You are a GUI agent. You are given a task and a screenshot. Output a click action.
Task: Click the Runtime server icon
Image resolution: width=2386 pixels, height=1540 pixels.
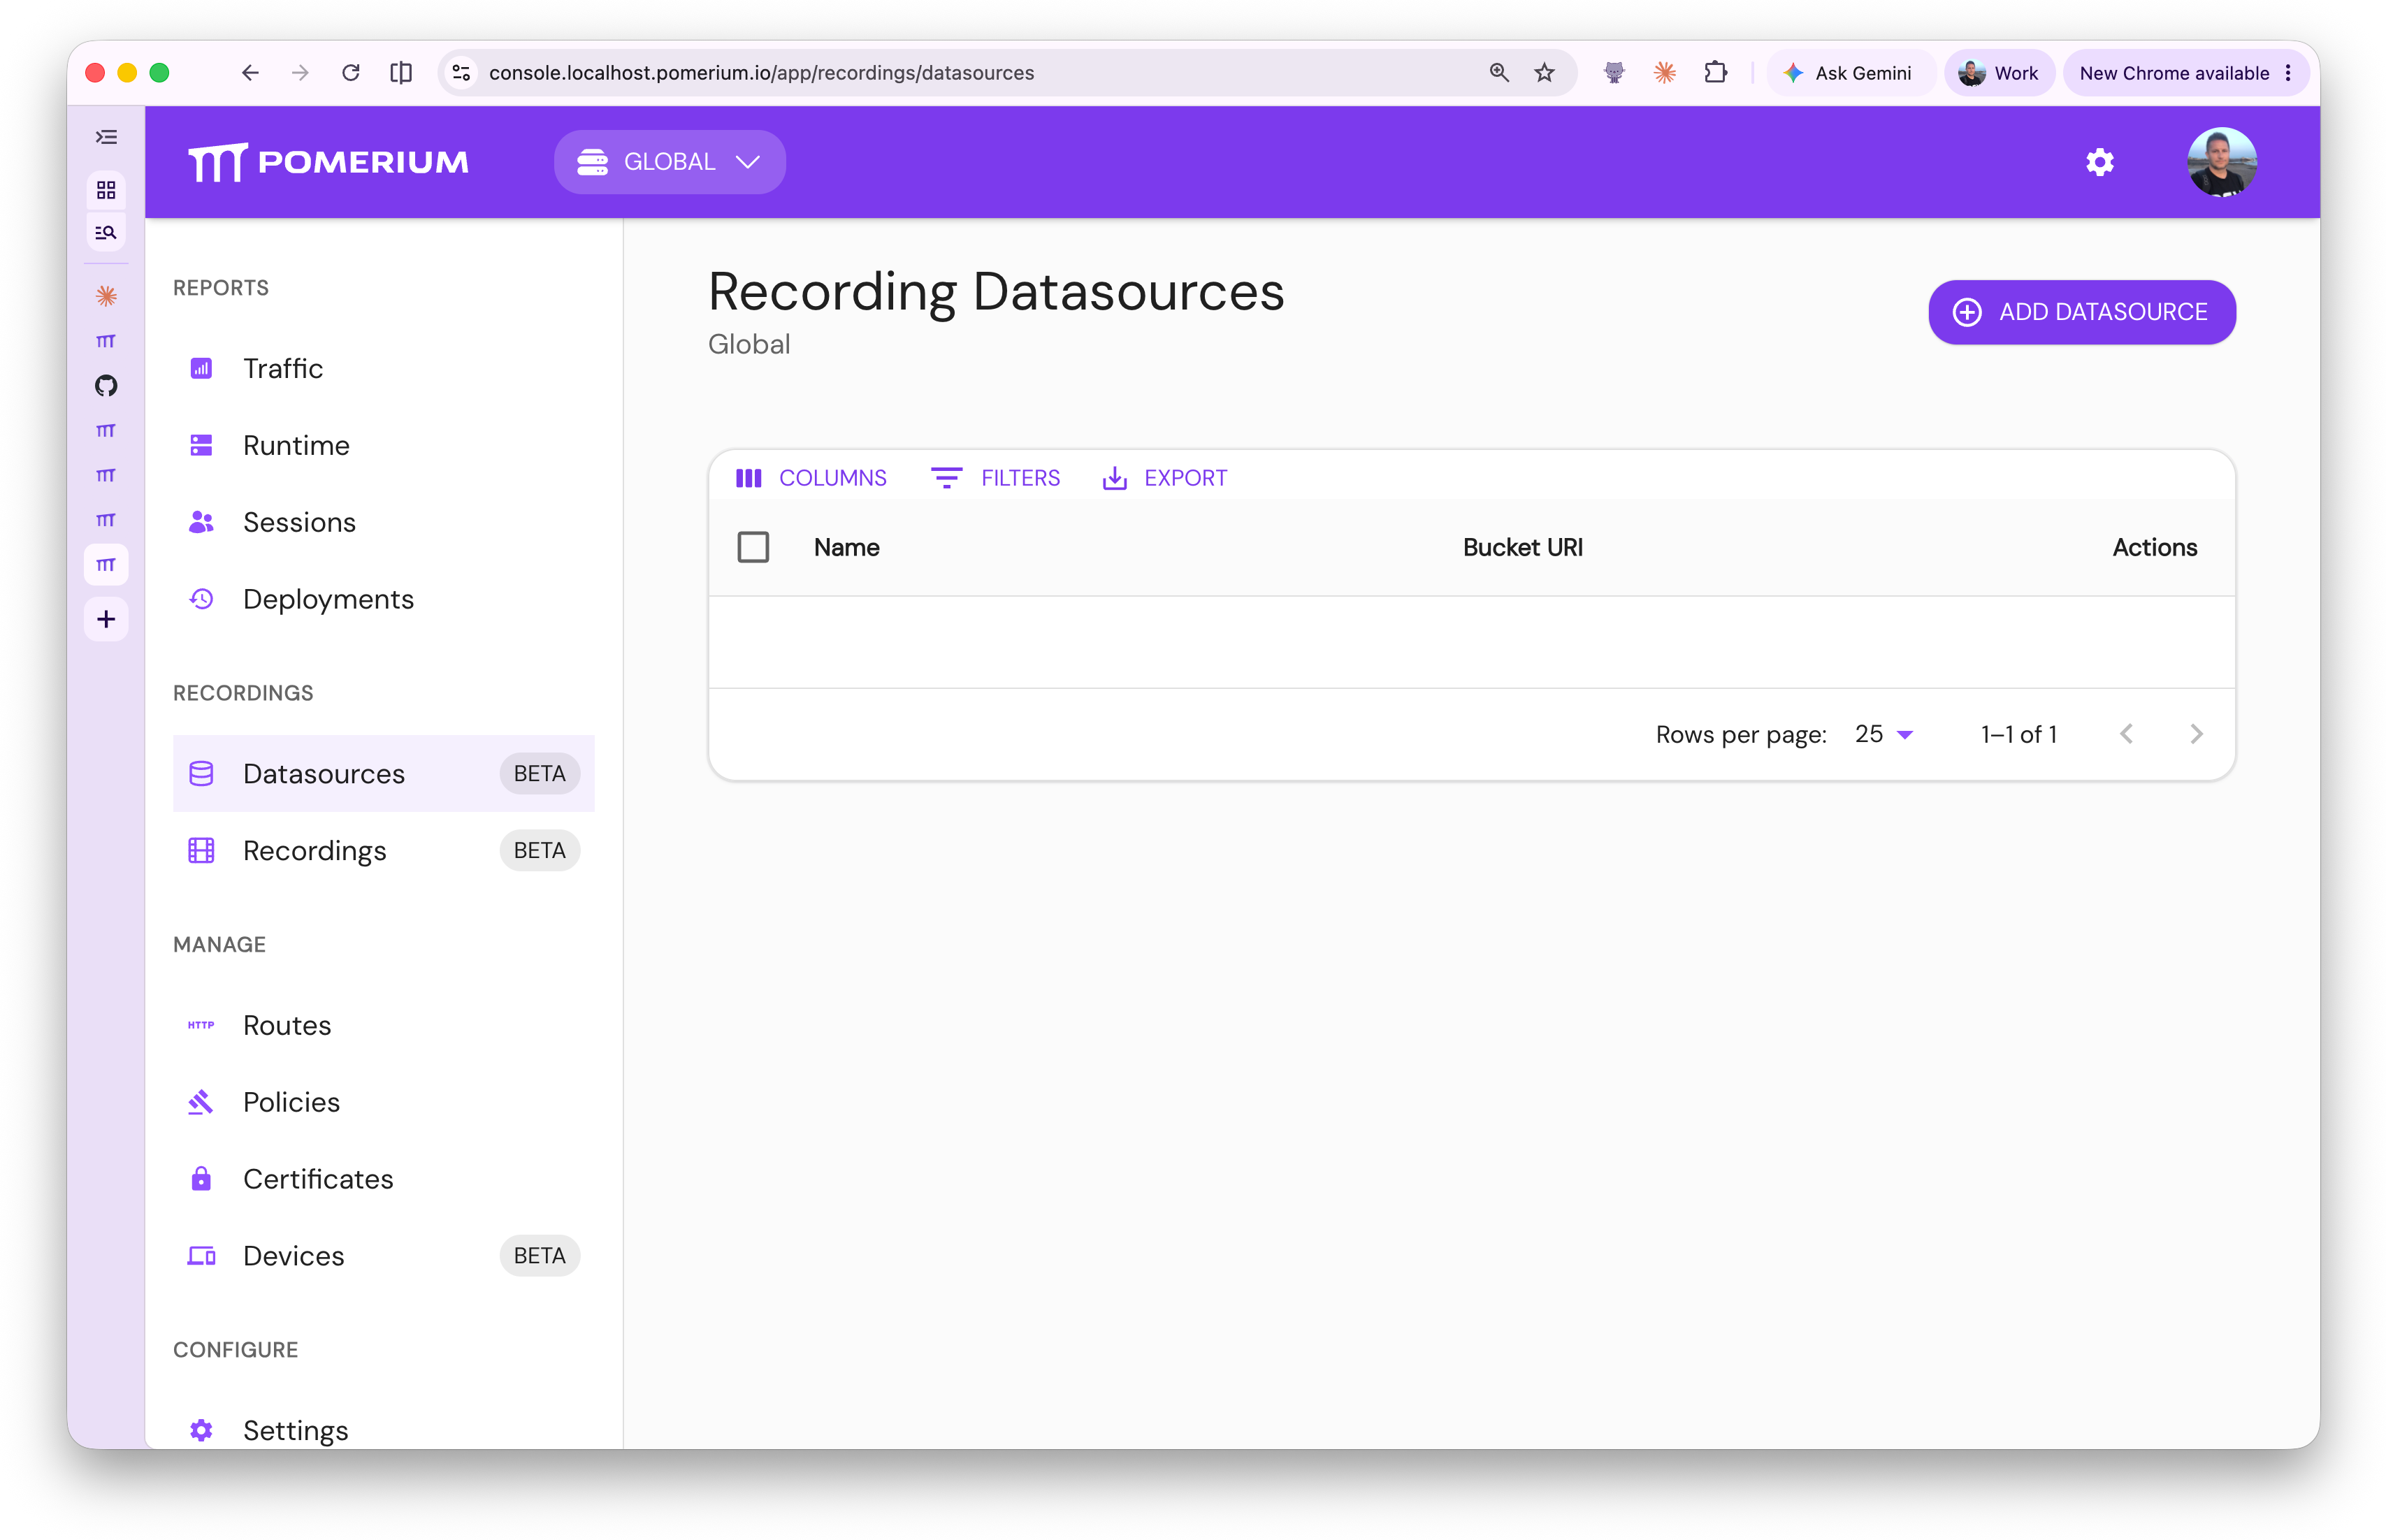[201, 445]
